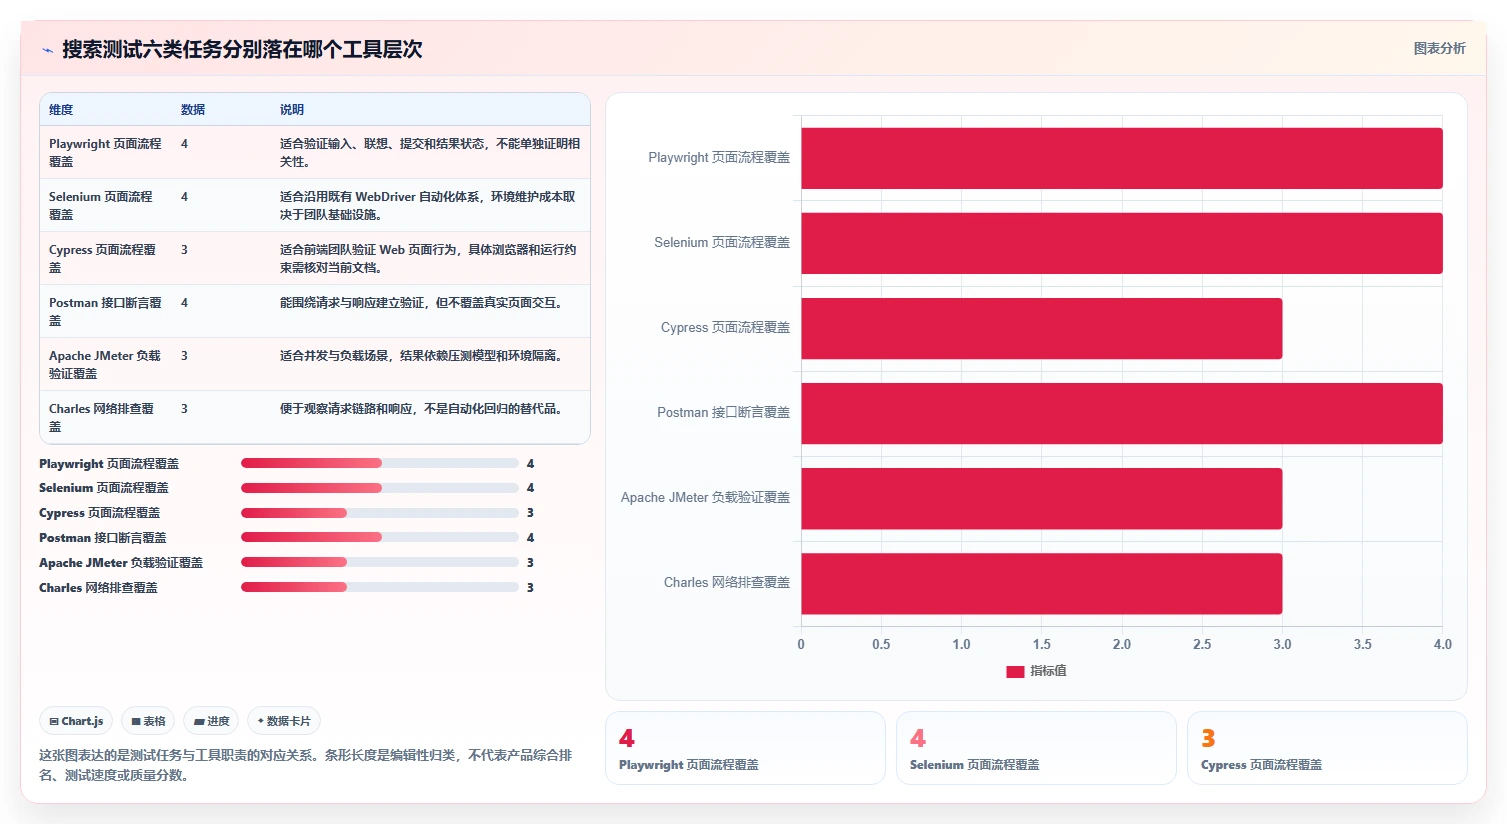Image resolution: width=1507 pixels, height=824 pixels.
Task: Click the Apache JMeter 负载验证覆盖 chart axis label
Action: 705,497
